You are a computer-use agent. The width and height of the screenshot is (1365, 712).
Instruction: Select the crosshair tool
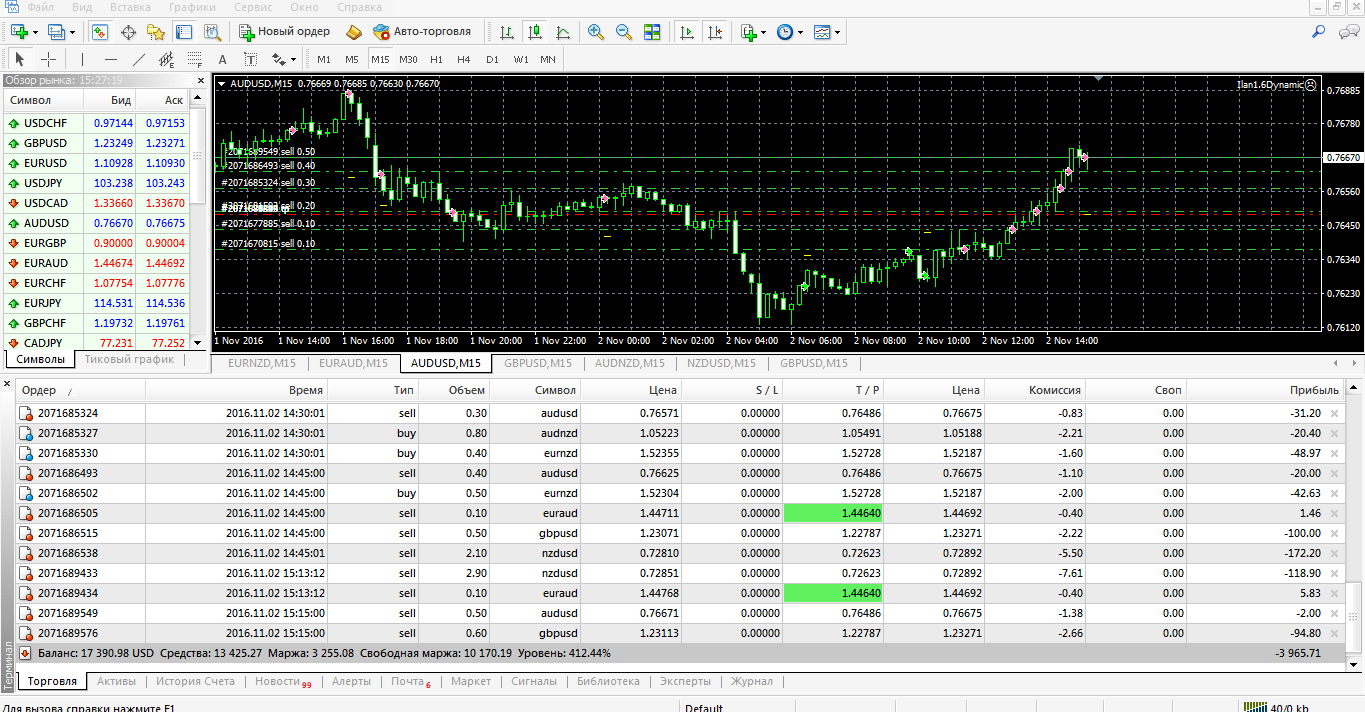48,59
